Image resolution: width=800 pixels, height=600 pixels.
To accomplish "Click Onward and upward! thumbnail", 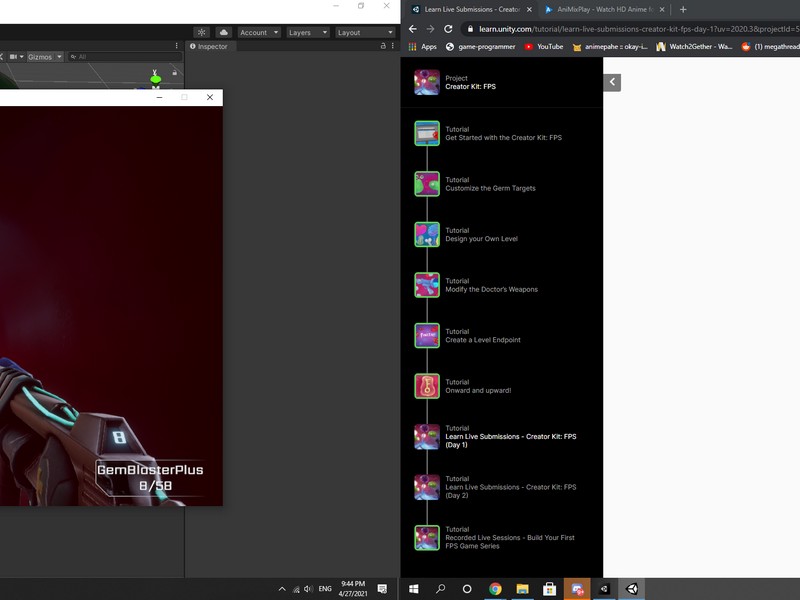I will 427,386.
